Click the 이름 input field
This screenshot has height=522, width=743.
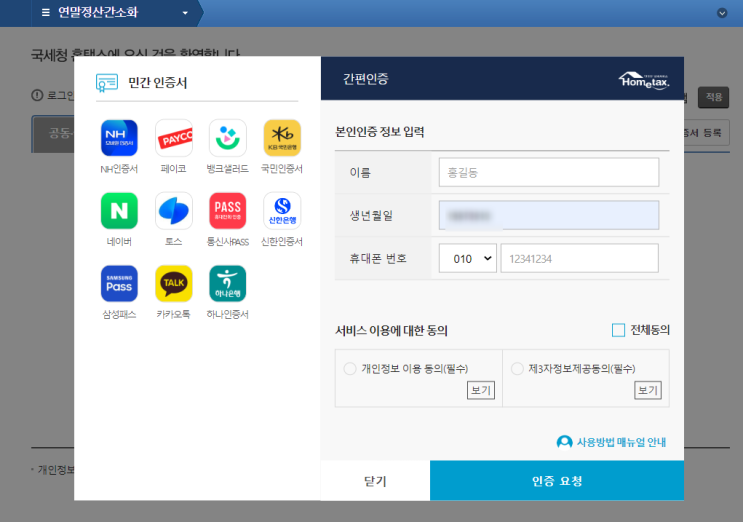click(x=549, y=172)
